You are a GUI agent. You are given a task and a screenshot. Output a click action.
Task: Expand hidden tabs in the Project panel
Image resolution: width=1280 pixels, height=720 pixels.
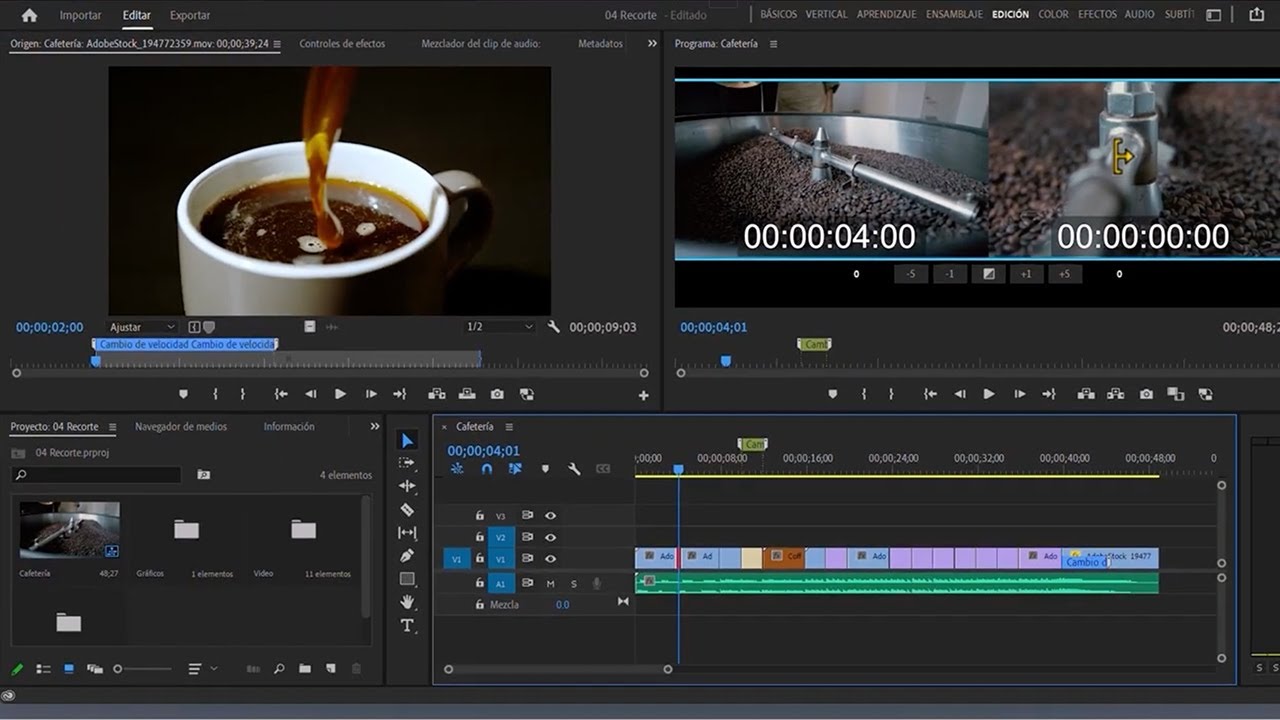375,426
